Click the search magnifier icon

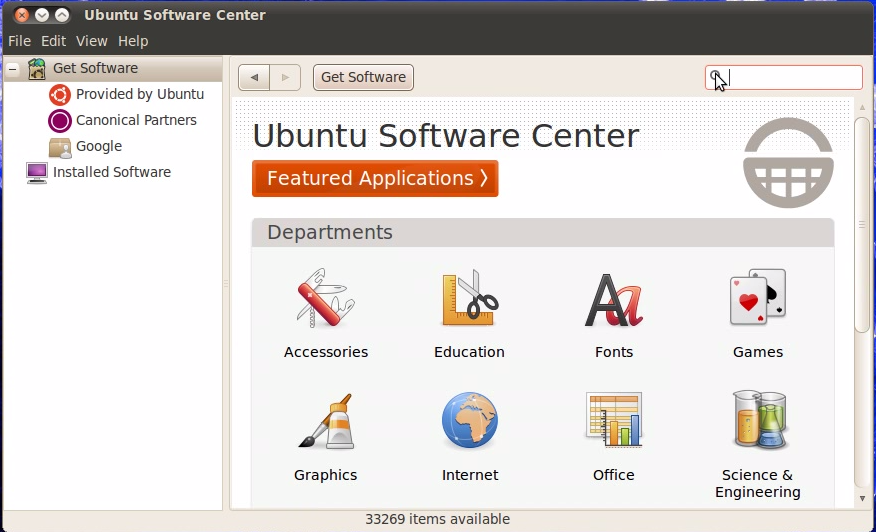click(715, 76)
